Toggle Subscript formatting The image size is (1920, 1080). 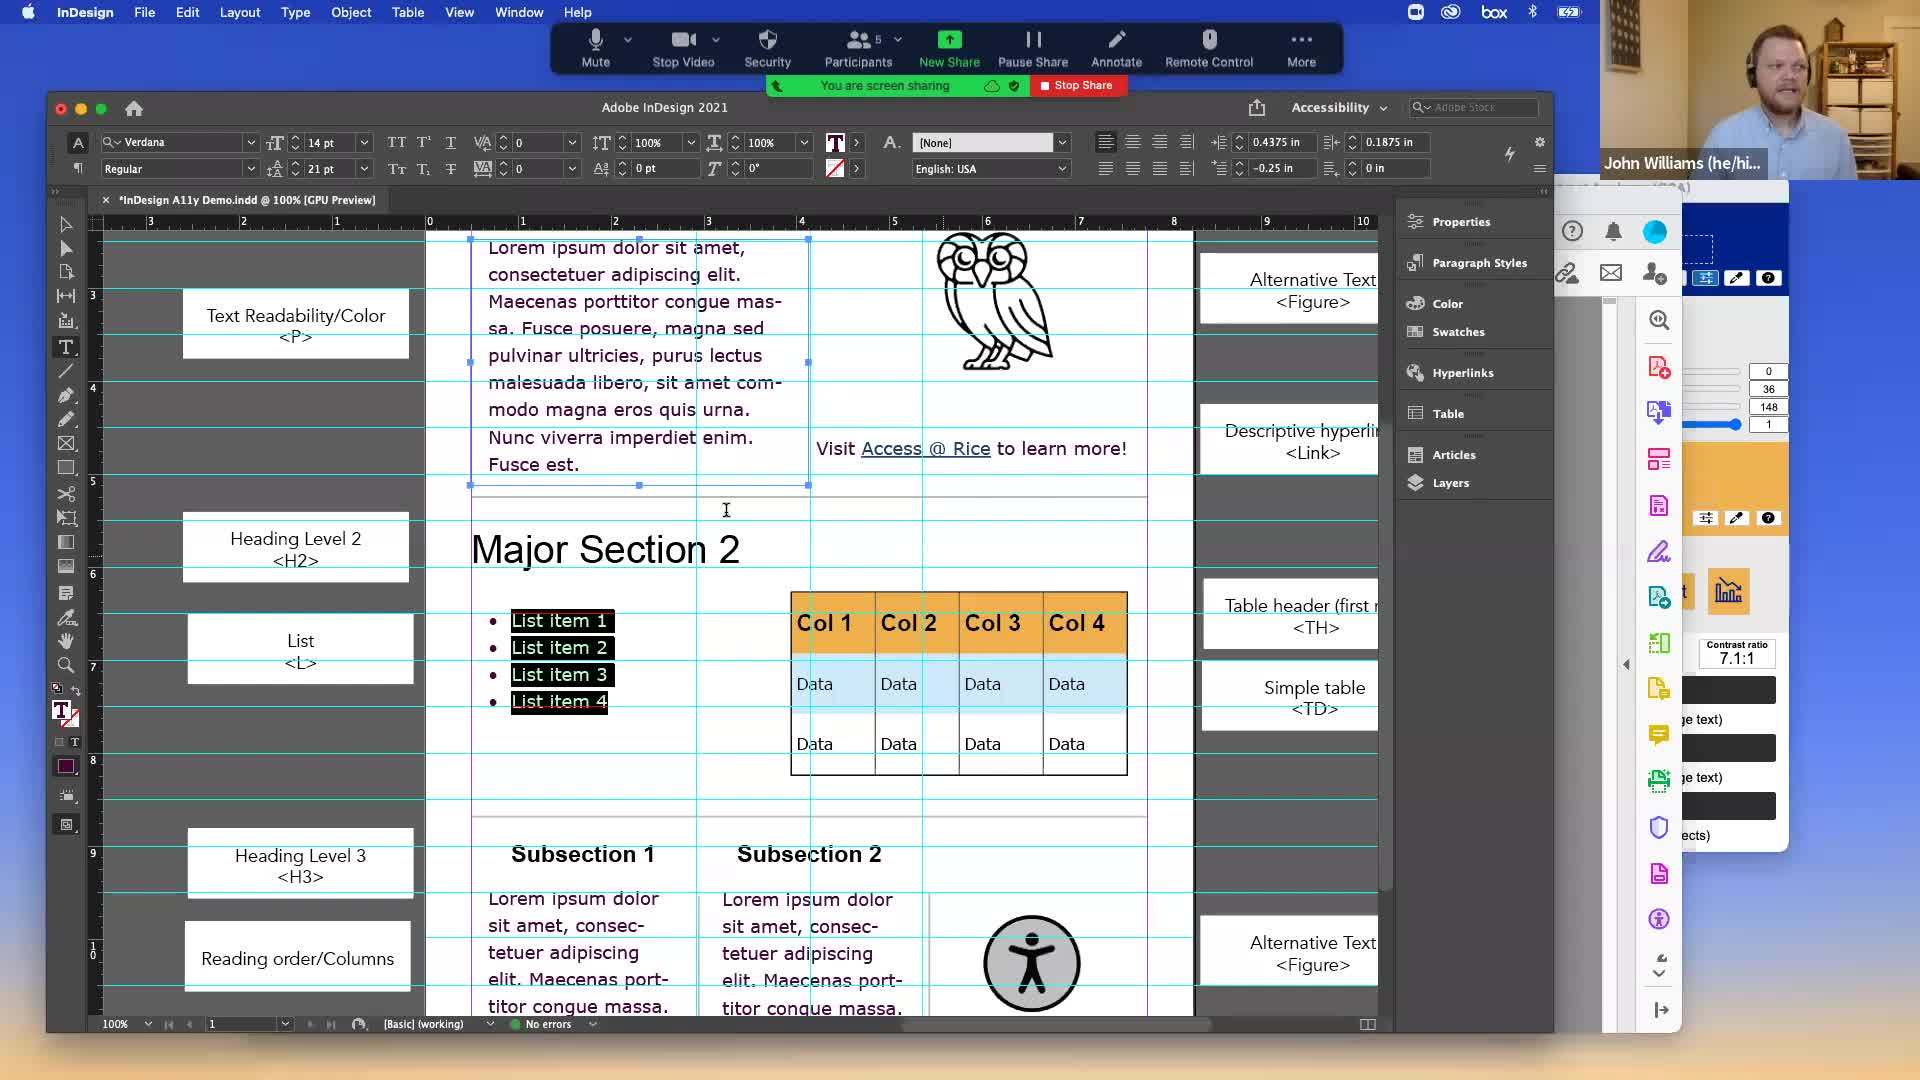coord(424,169)
